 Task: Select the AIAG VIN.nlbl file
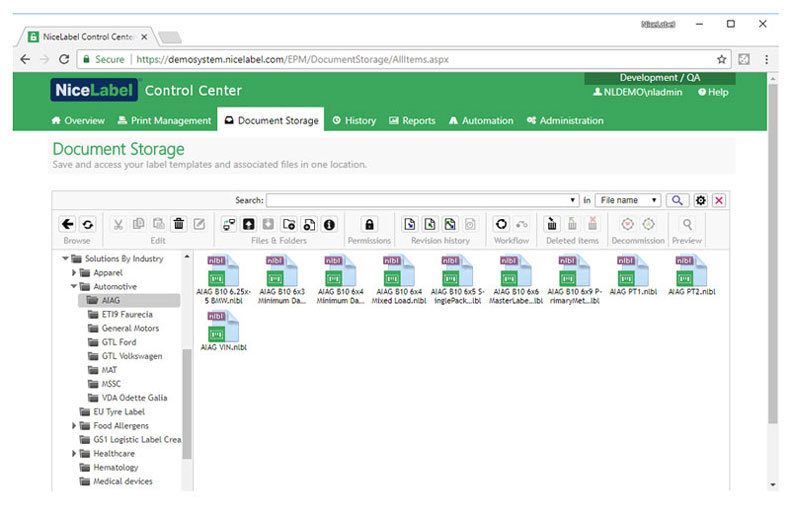(224, 331)
